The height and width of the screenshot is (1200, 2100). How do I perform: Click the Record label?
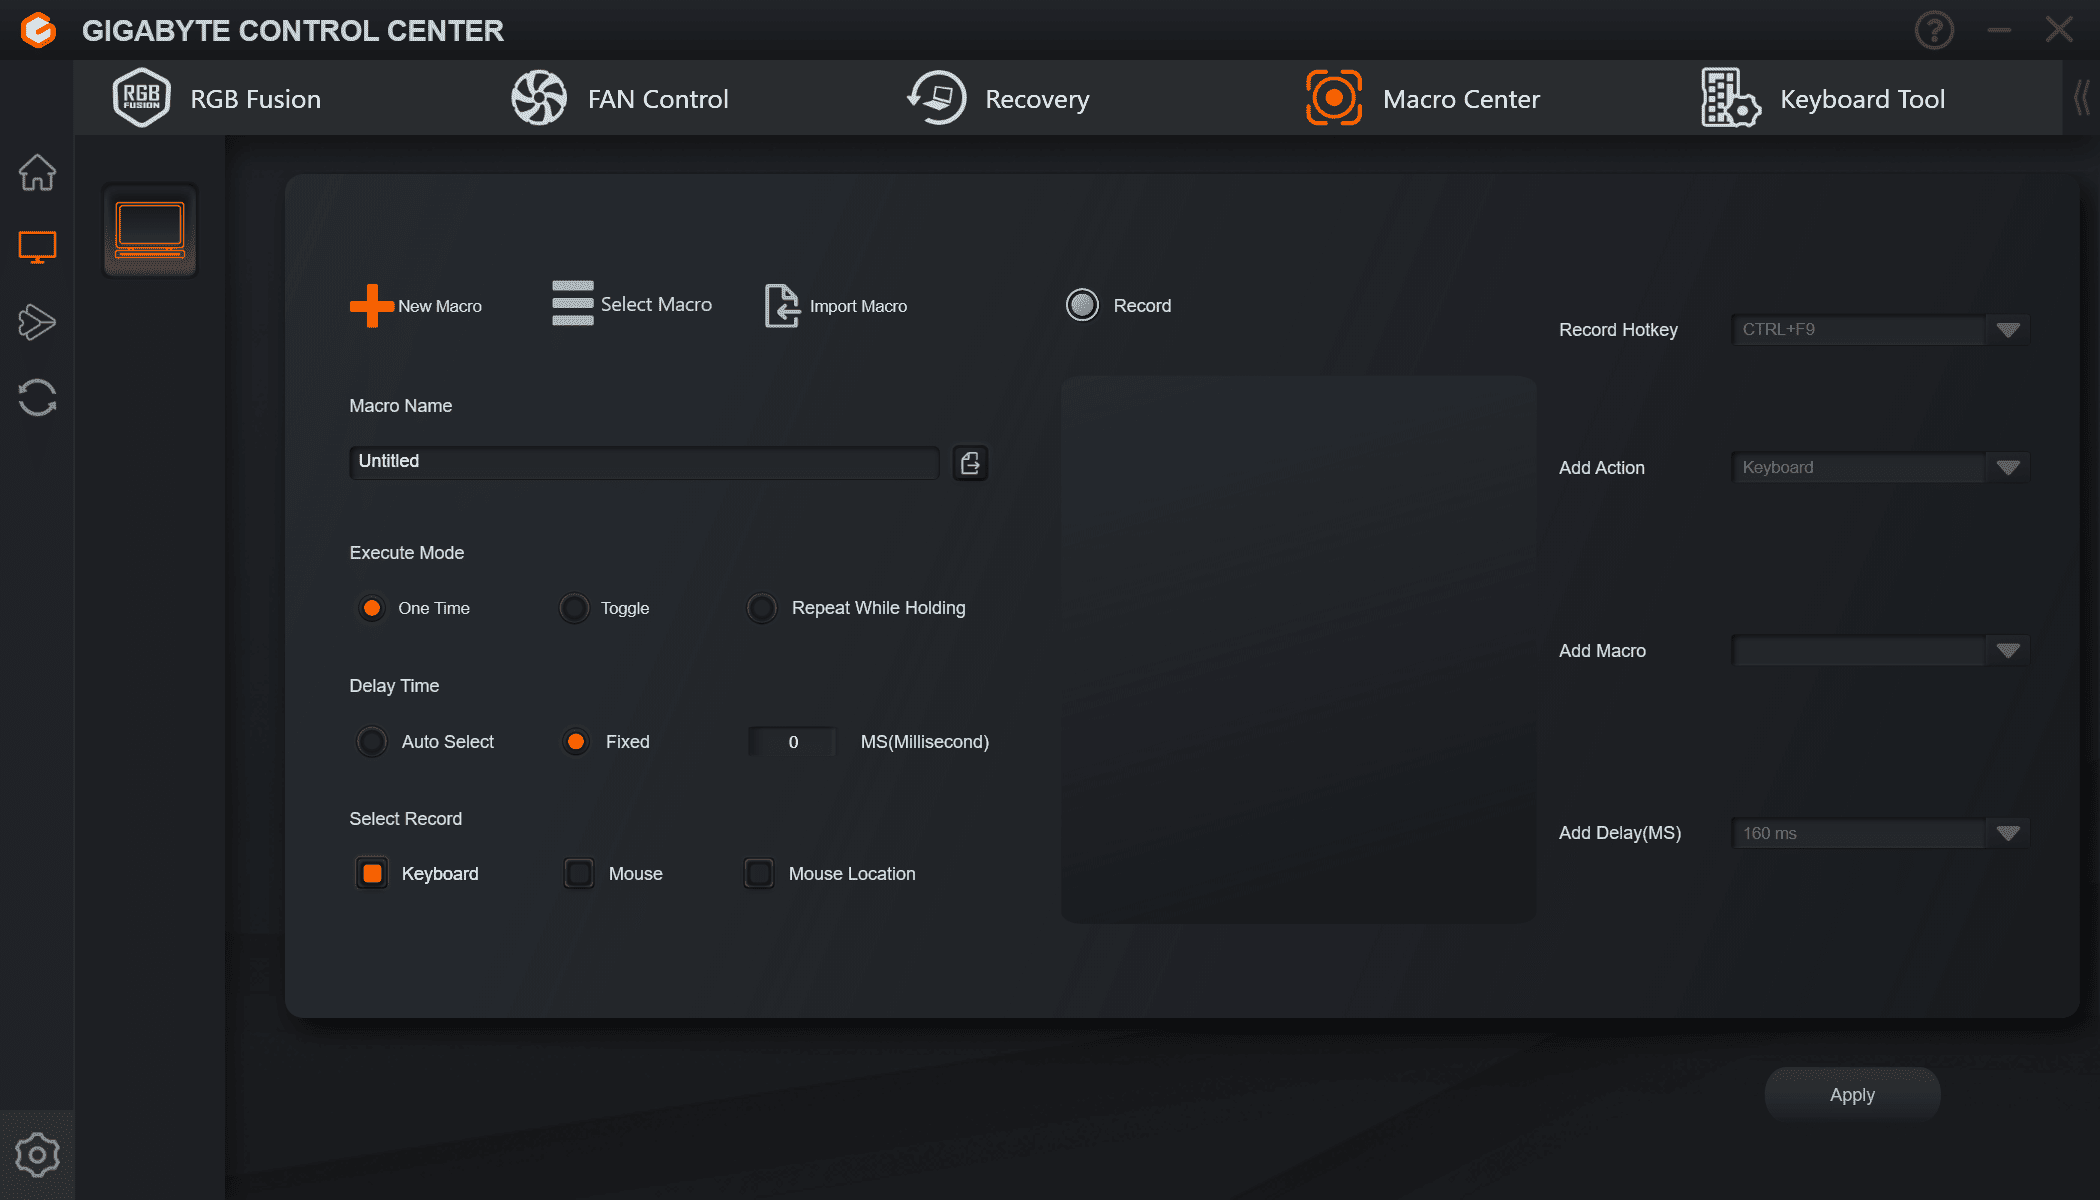[1142, 306]
